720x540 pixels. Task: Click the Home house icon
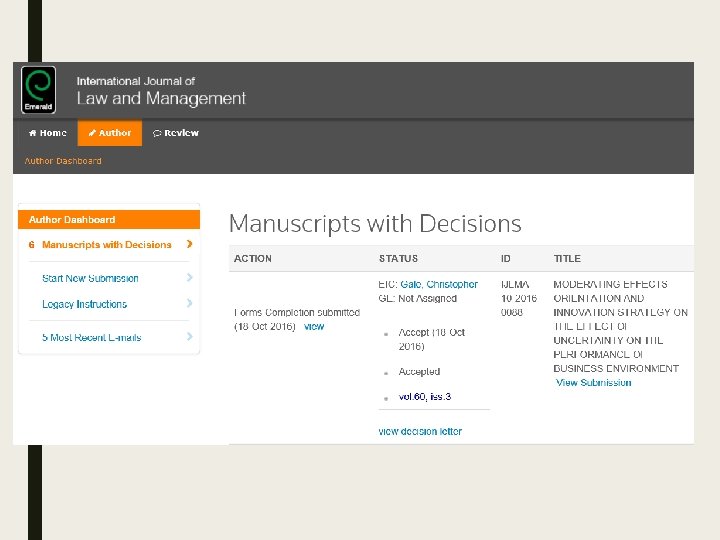click(x=32, y=133)
